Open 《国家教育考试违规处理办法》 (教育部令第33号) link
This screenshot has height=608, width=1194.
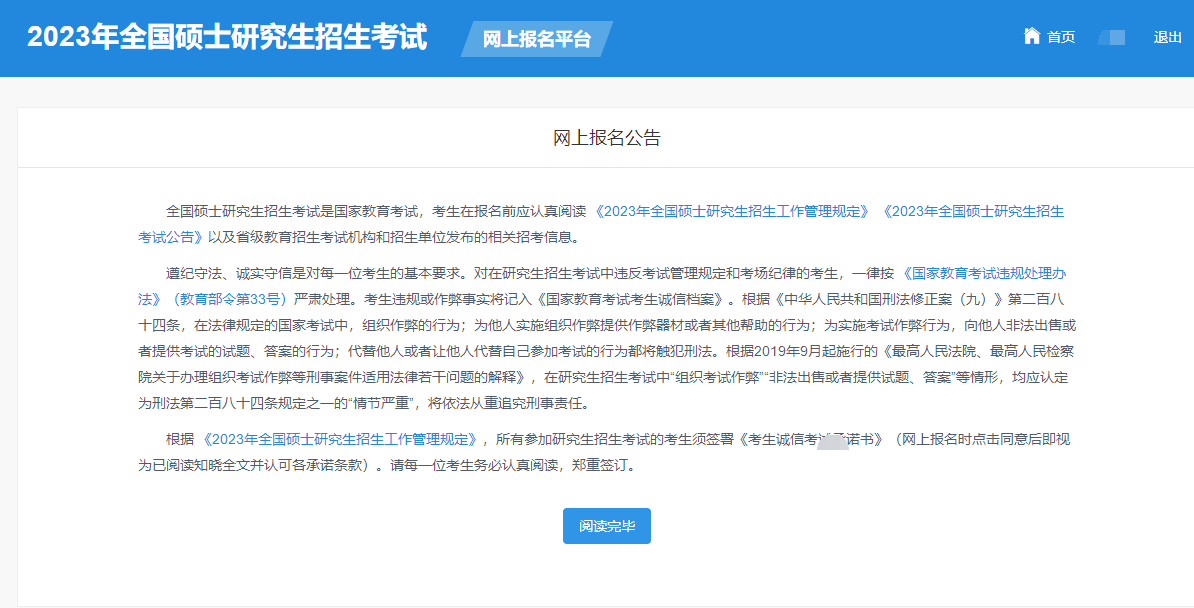pyautogui.click(x=983, y=274)
